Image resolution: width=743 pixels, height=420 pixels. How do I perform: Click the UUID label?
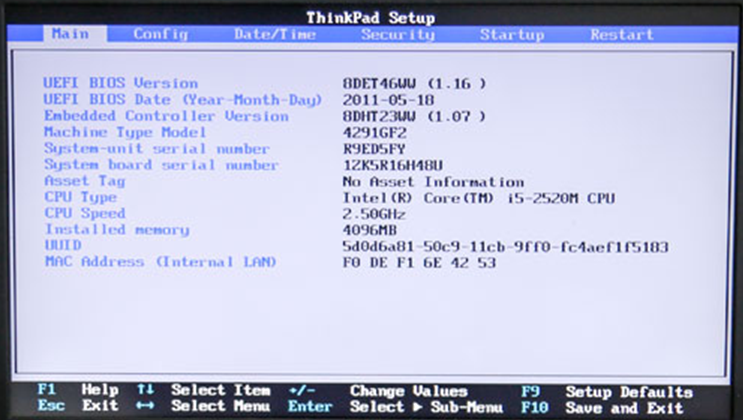[63, 245]
